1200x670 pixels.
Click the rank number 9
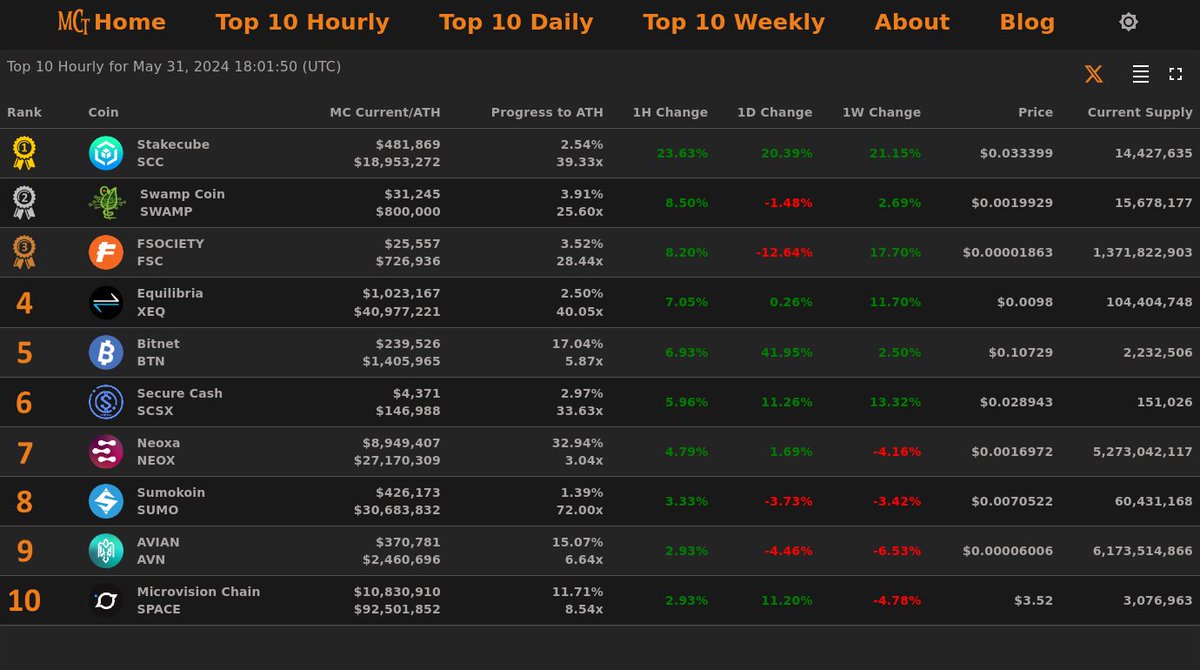click(x=24, y=552)
